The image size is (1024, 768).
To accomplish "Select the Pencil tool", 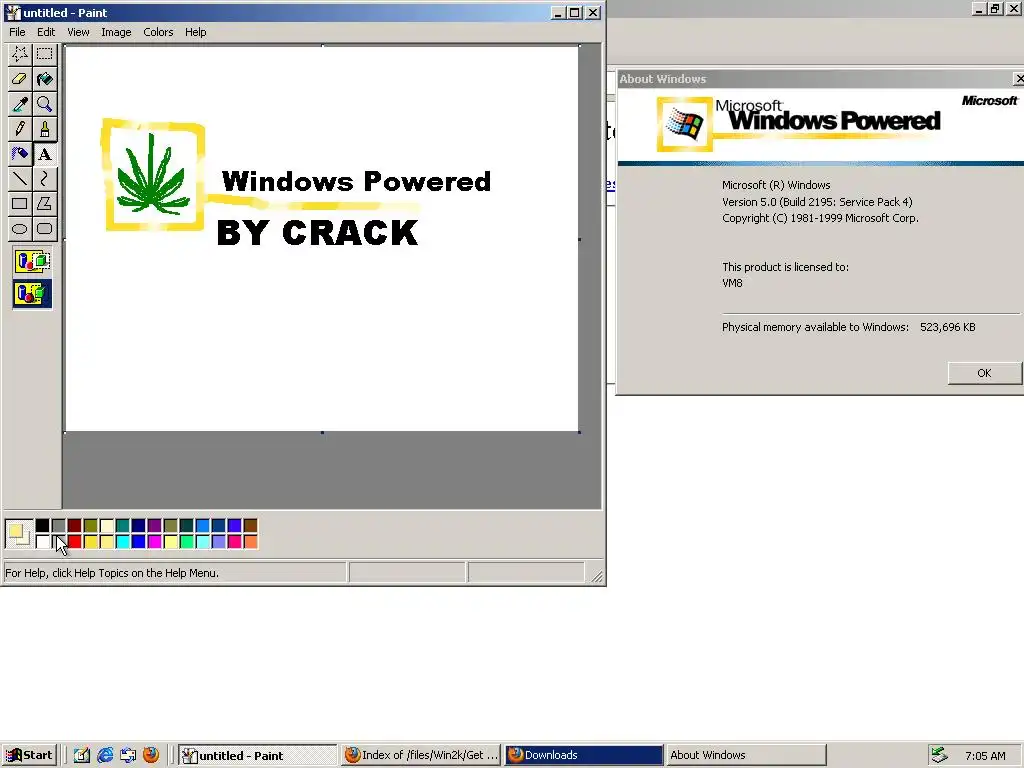I will tap(20, 129).
